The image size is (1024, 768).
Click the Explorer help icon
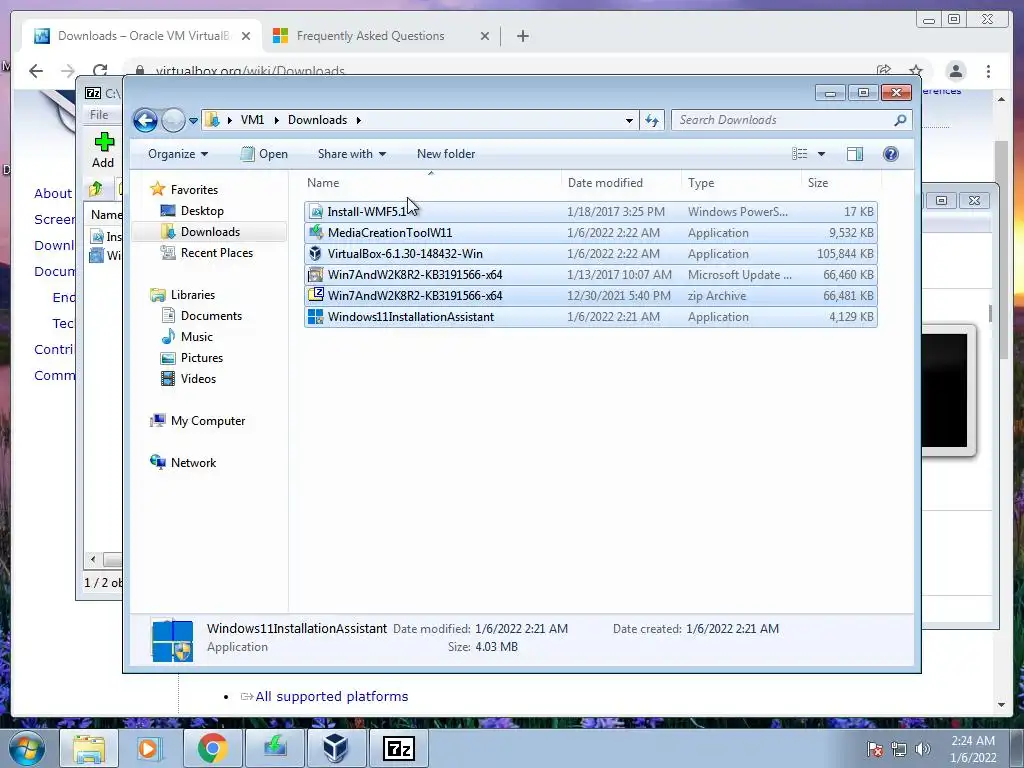pos(891,154)
